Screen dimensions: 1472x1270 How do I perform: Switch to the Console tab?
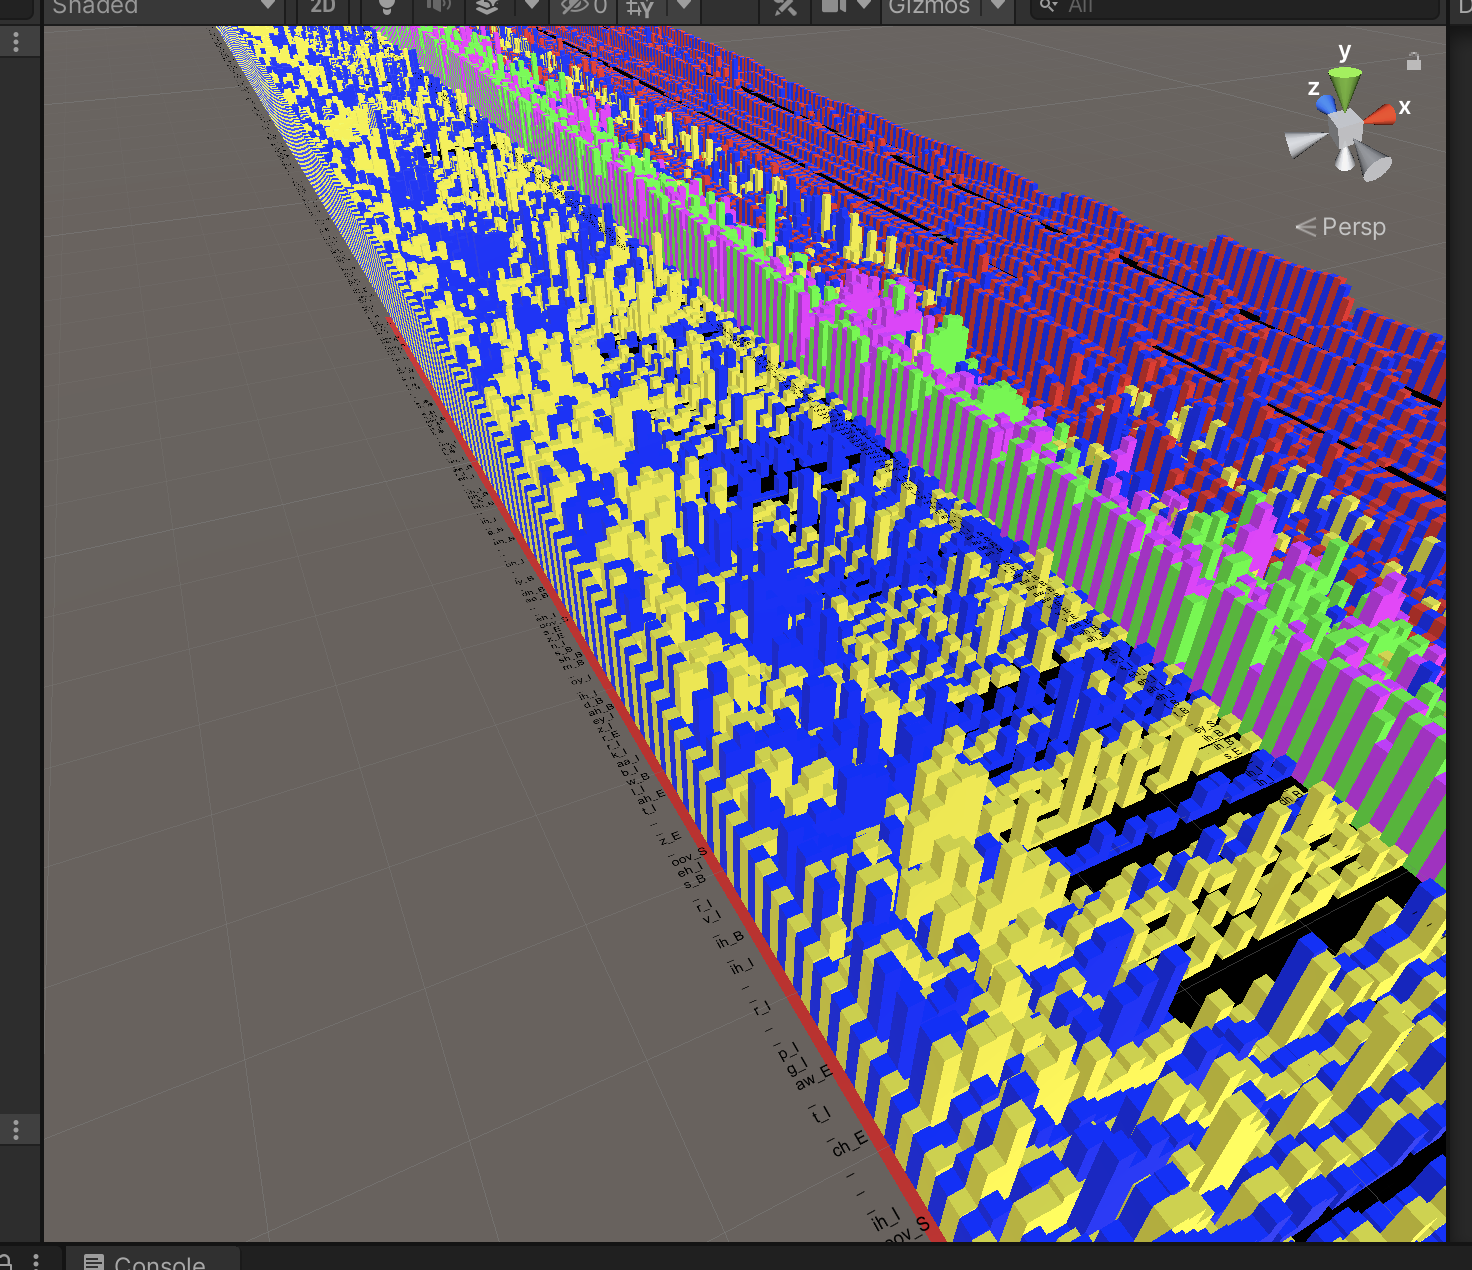point(148,1262)
